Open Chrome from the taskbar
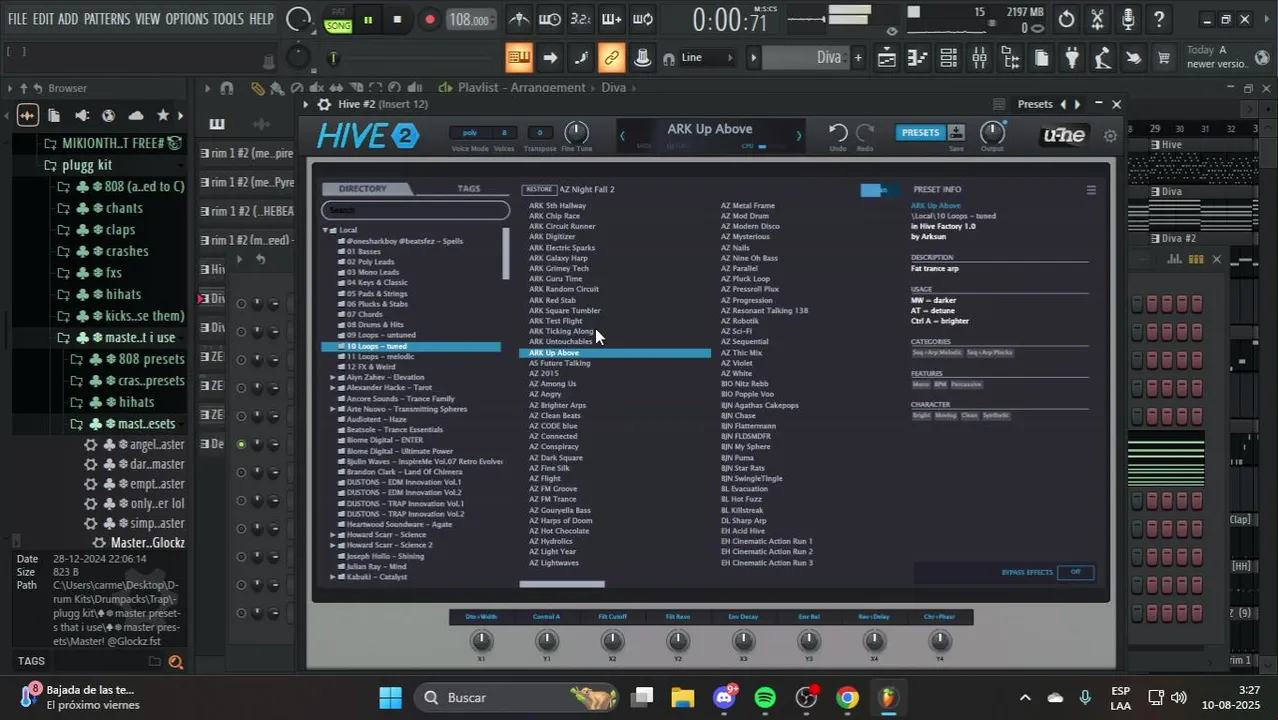The height and width of the screenshot is (720, 1278). pos(847,698)
